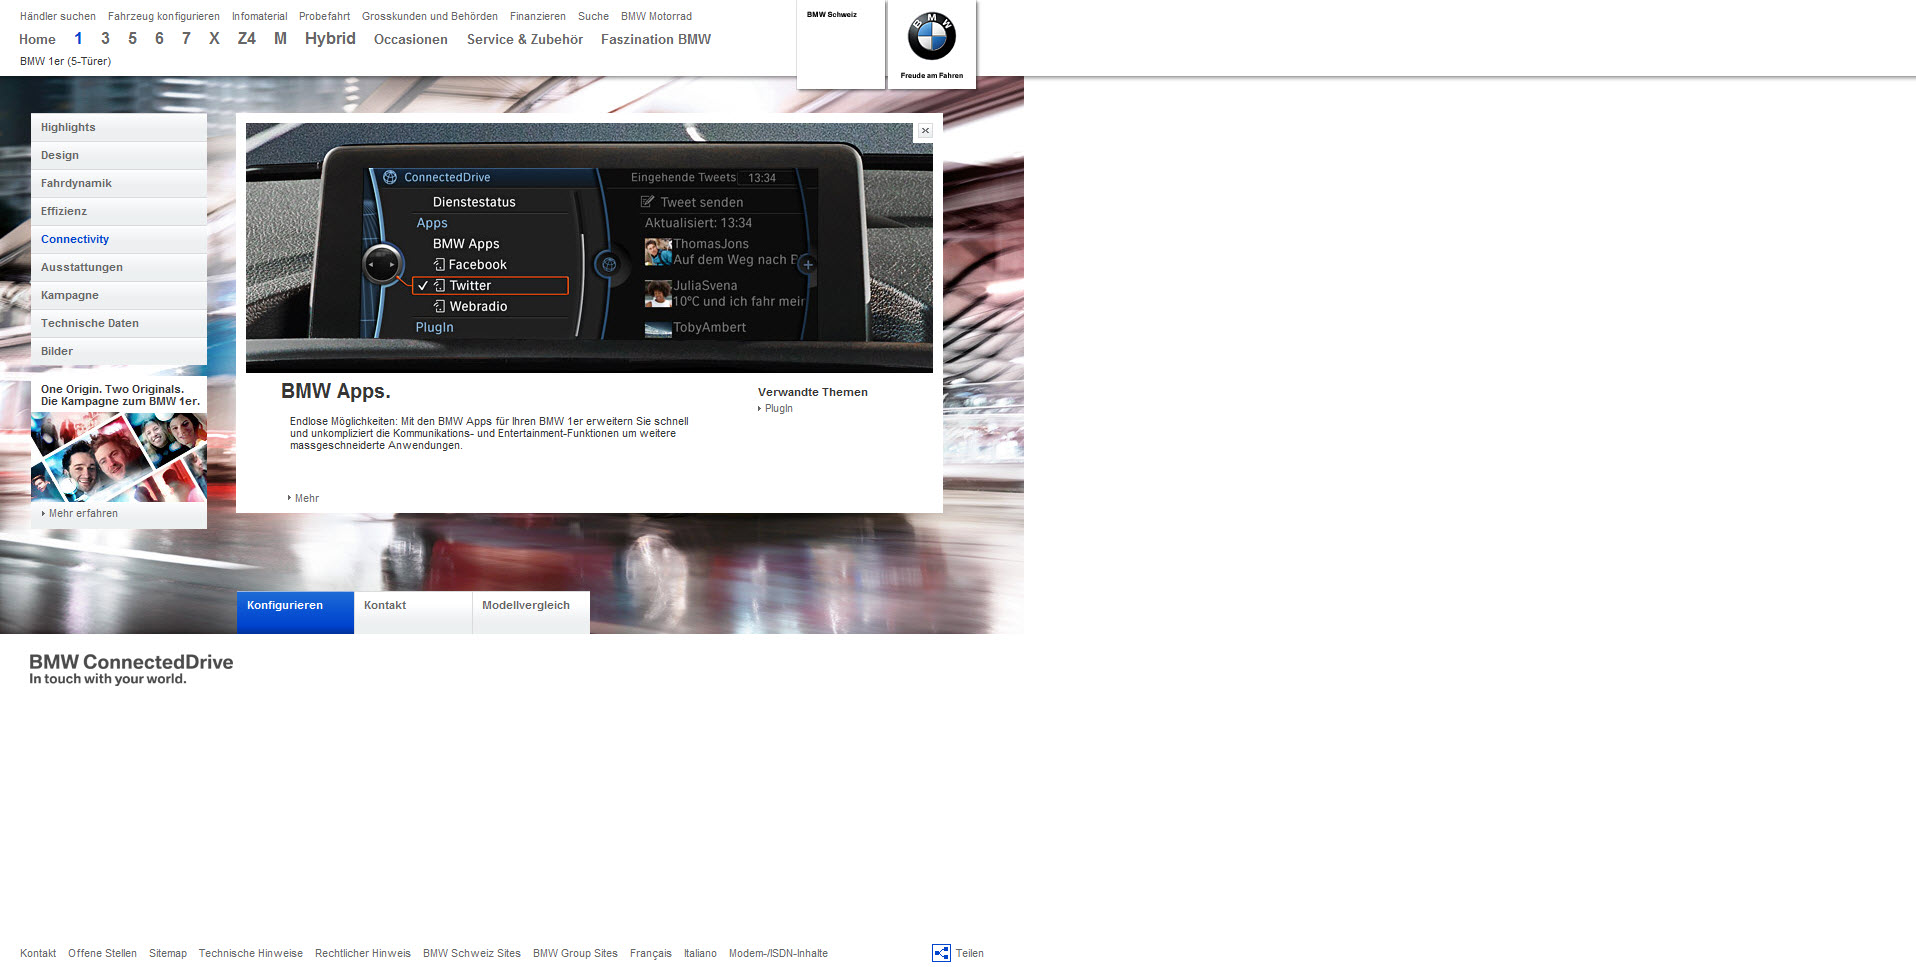Viewport: 1916px width, 967px height.
Task: Open Fahrdynamik in sidebar
Action: [119, 183]
